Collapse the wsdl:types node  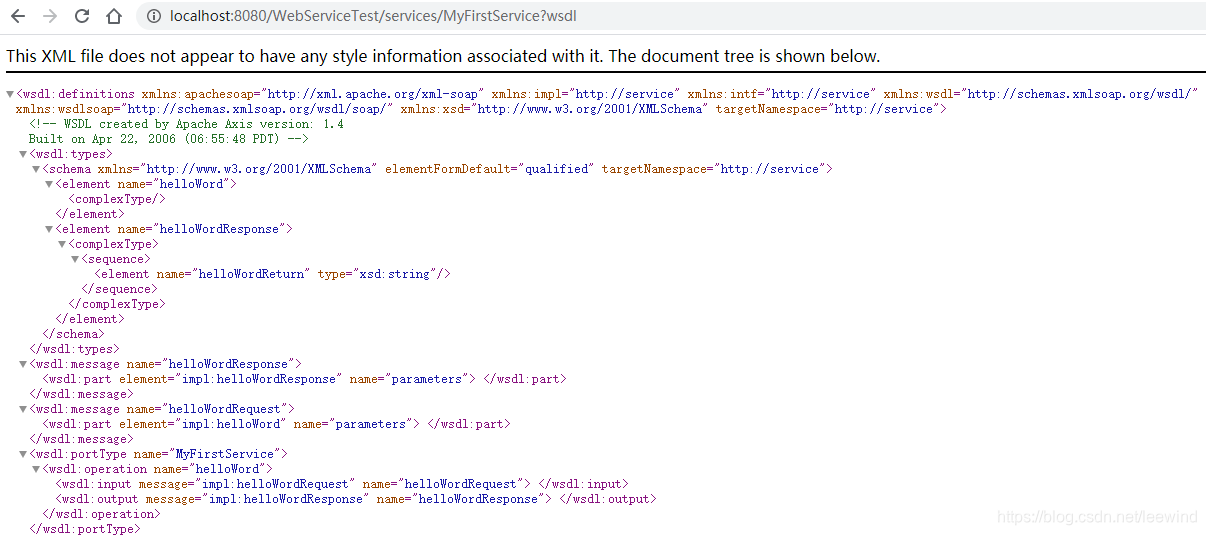click(23, 154)
